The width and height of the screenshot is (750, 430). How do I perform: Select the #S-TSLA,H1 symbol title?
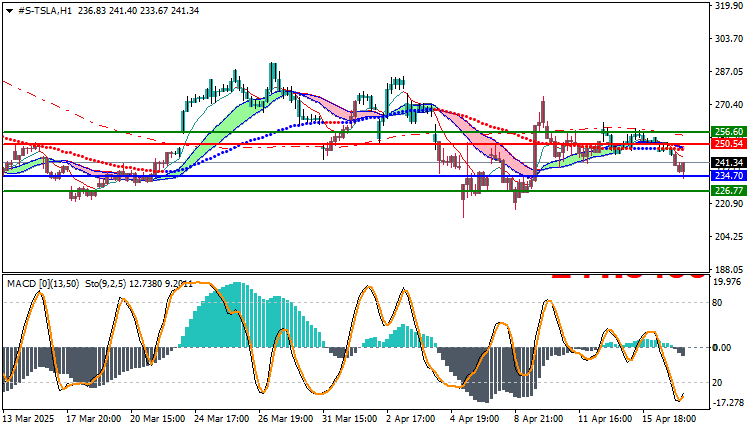pos(44,11)
